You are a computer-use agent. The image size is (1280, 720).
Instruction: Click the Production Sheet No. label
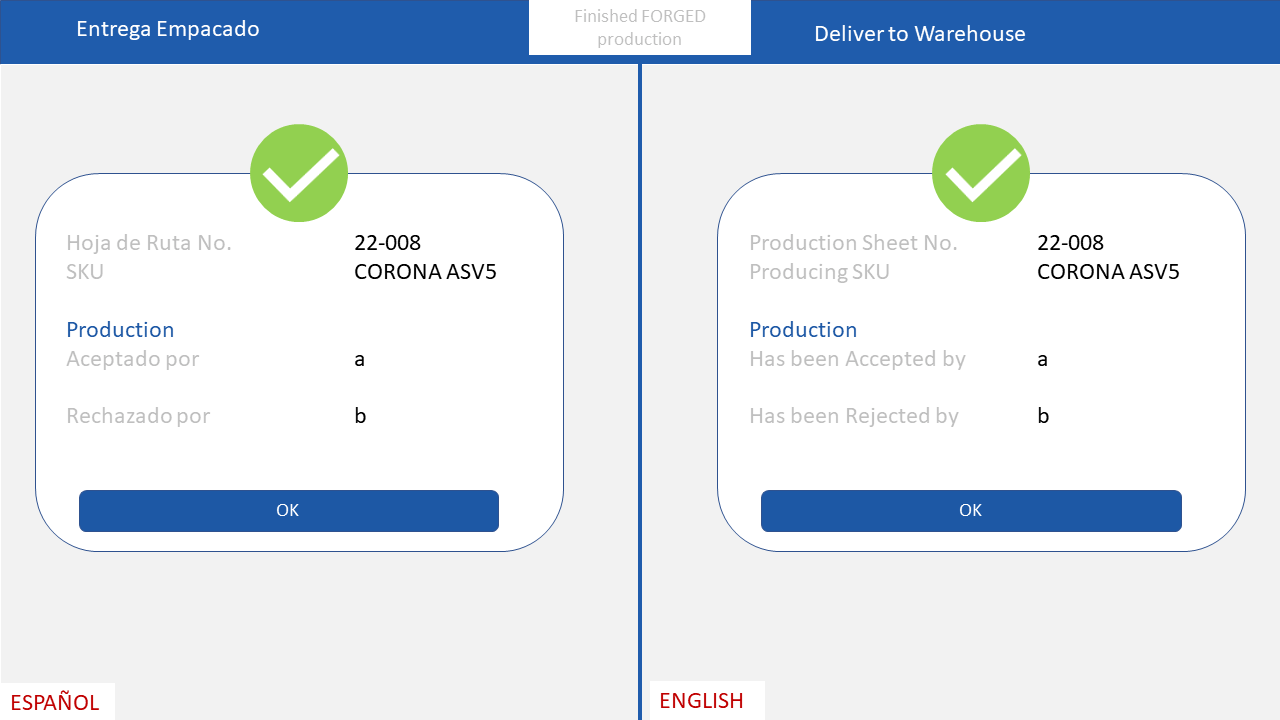pos(853,243)
